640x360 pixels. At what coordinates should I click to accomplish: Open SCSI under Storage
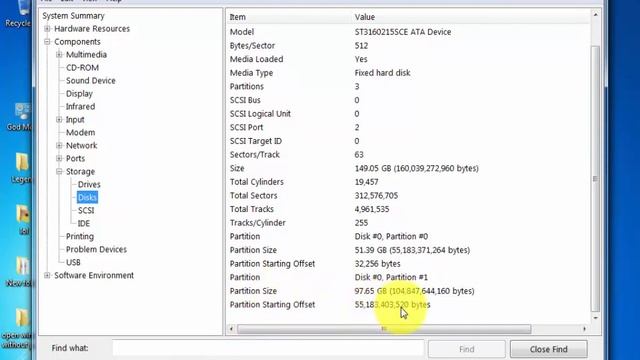click(x=86, y=211)
